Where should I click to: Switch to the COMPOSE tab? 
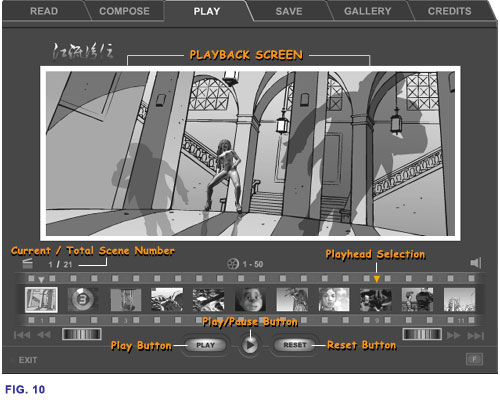point(124,11)
